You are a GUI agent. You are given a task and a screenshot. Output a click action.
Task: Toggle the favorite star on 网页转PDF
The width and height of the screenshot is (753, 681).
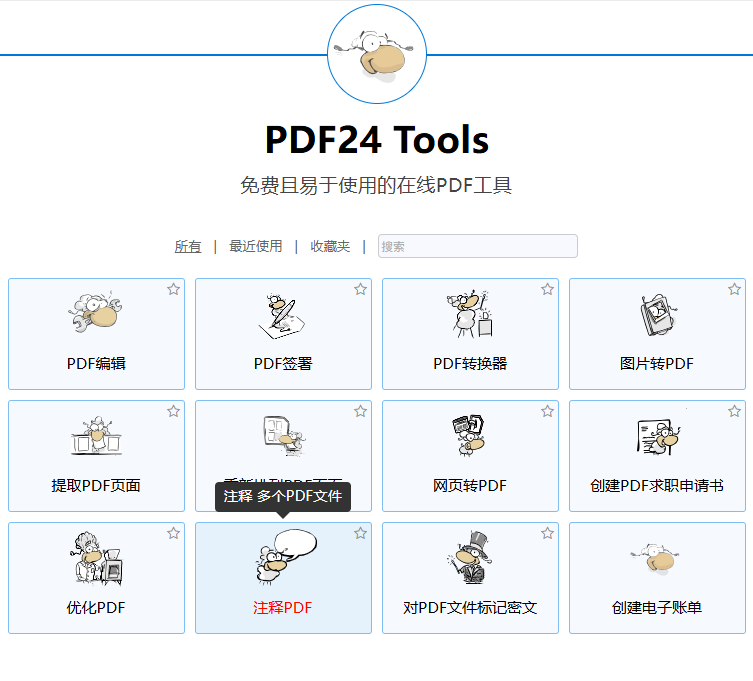(547, 411)
